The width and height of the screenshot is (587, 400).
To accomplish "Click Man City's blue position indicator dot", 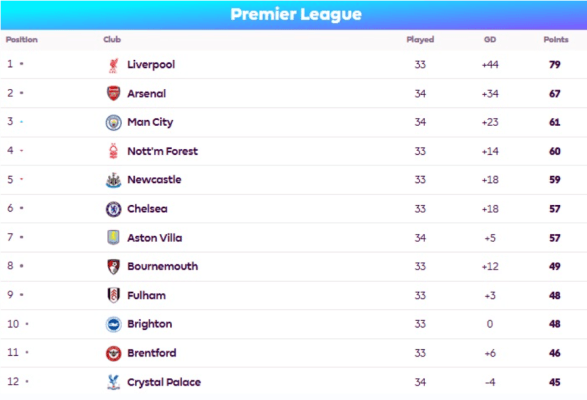I will [21, 122].
